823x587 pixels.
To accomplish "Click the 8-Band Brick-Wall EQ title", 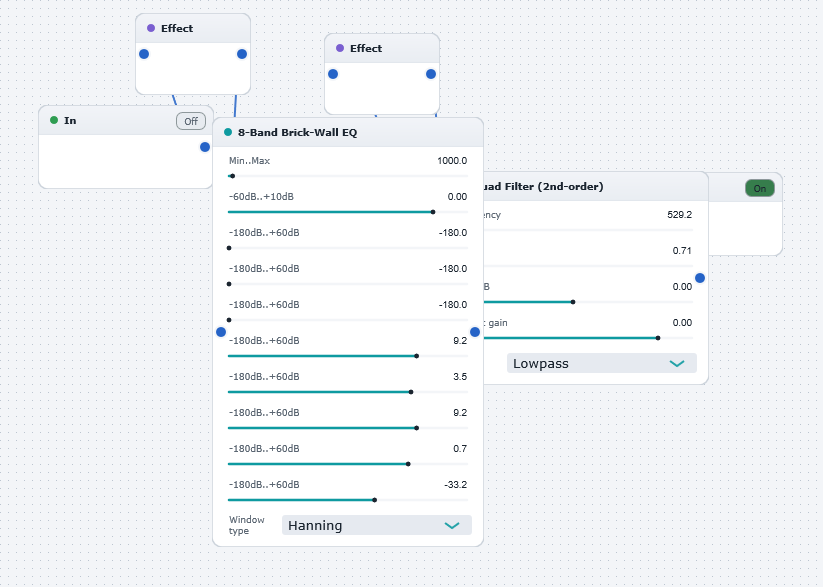I will [298, 132].
